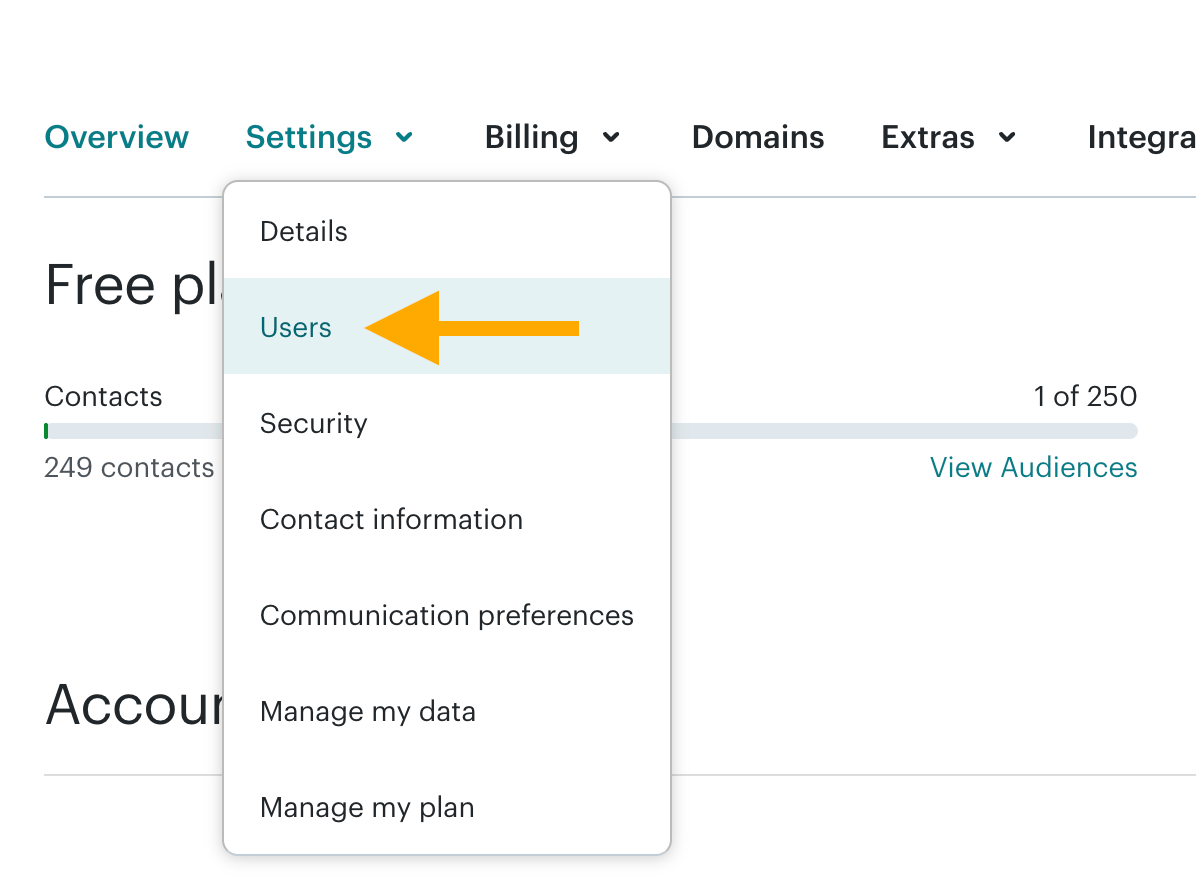The height and width of the screenshot is (886, 1196).
Task: Click the Extras tab label
Action: pos(928,137)
